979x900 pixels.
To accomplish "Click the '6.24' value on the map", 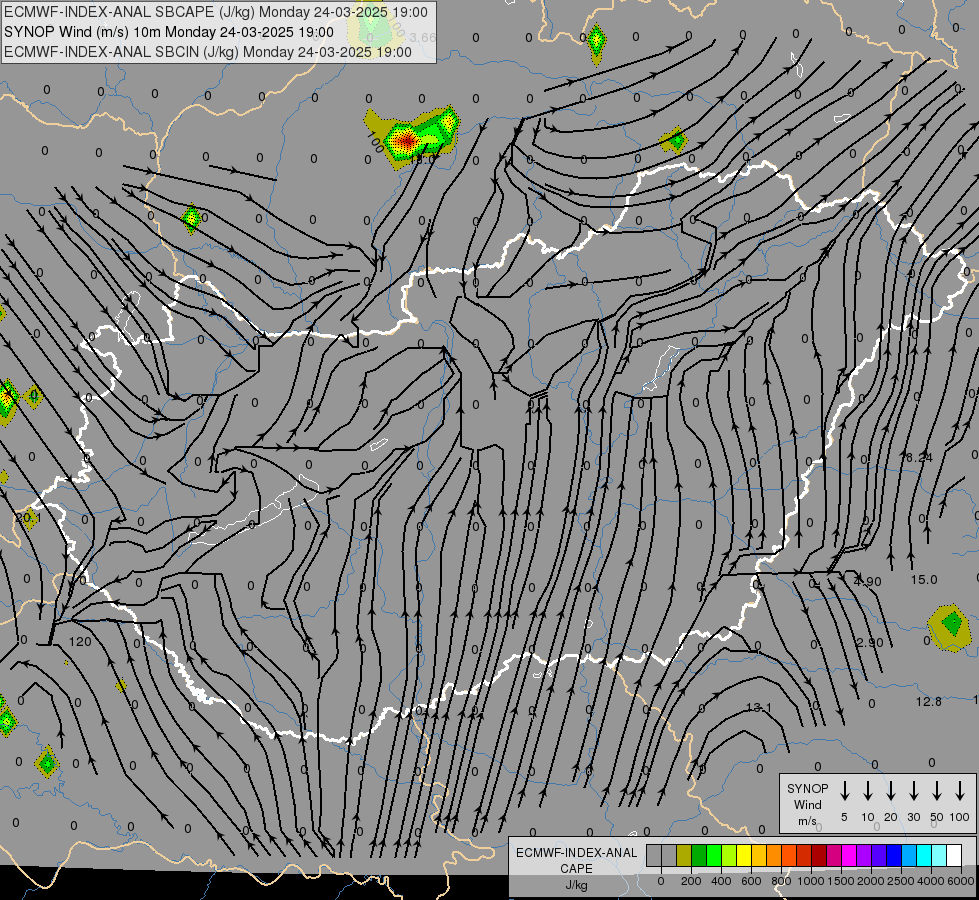I will click(918, 458).
